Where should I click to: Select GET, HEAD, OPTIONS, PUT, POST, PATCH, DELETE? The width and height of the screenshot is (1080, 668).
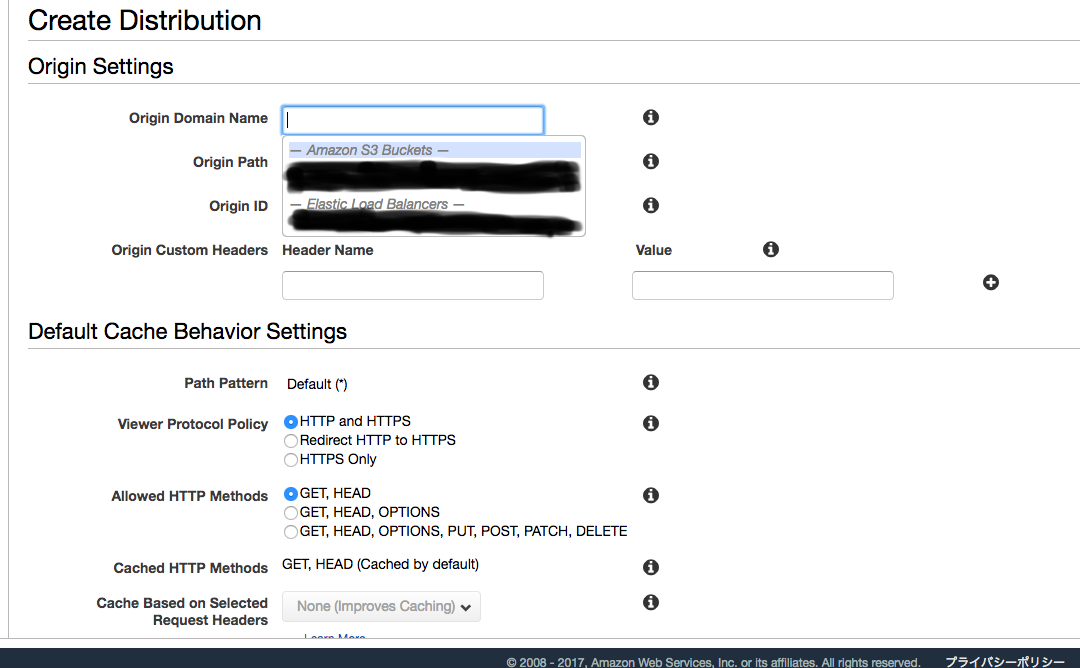tap(291, 532)
